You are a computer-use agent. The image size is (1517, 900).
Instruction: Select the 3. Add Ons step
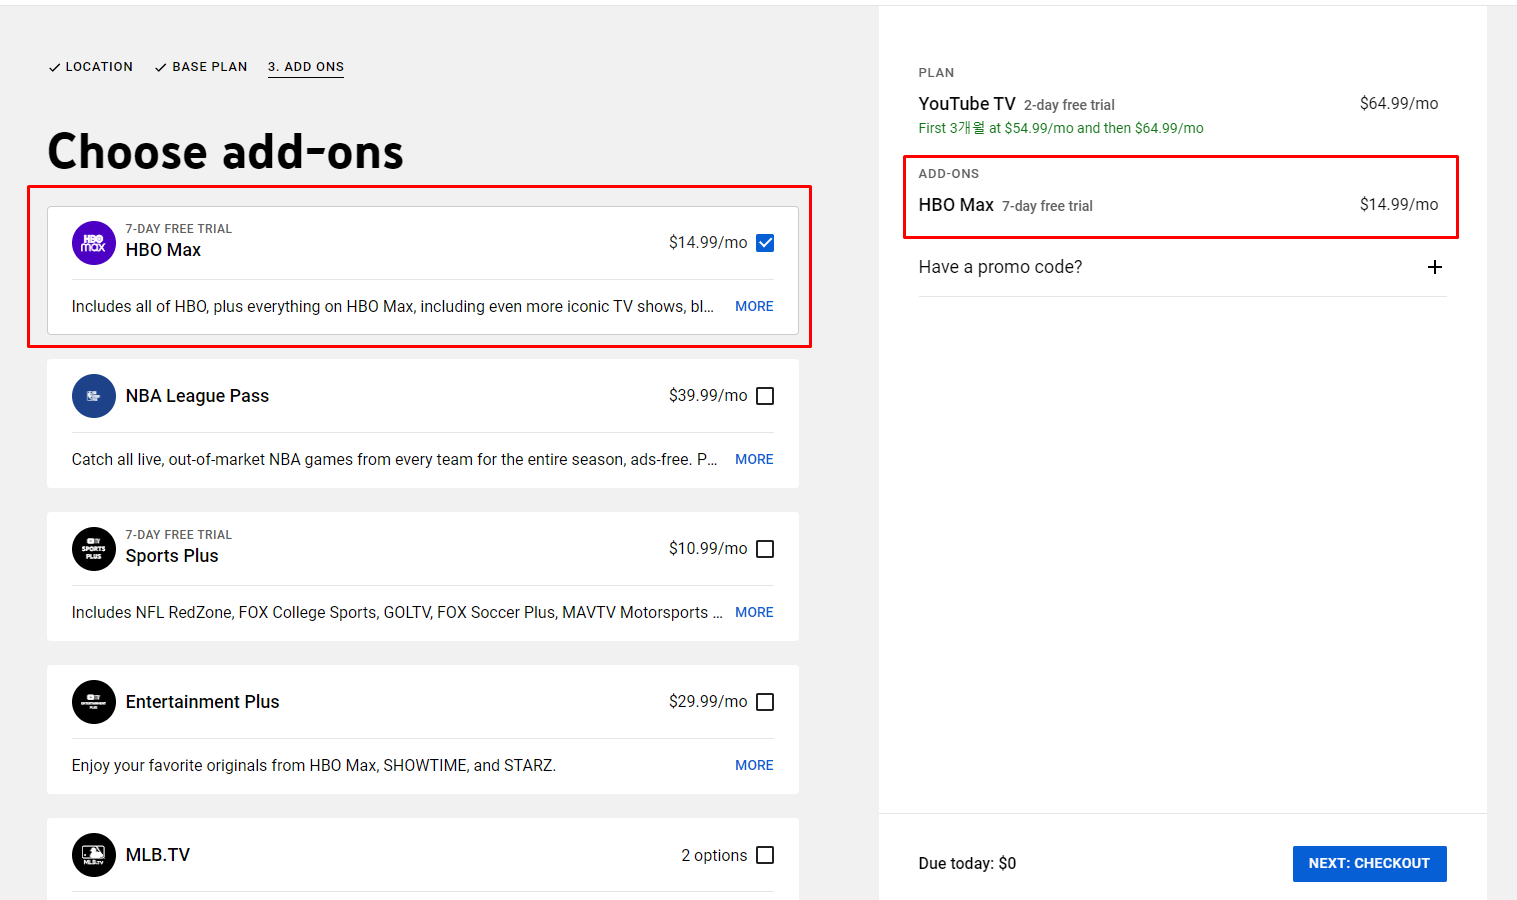point(306,67)
